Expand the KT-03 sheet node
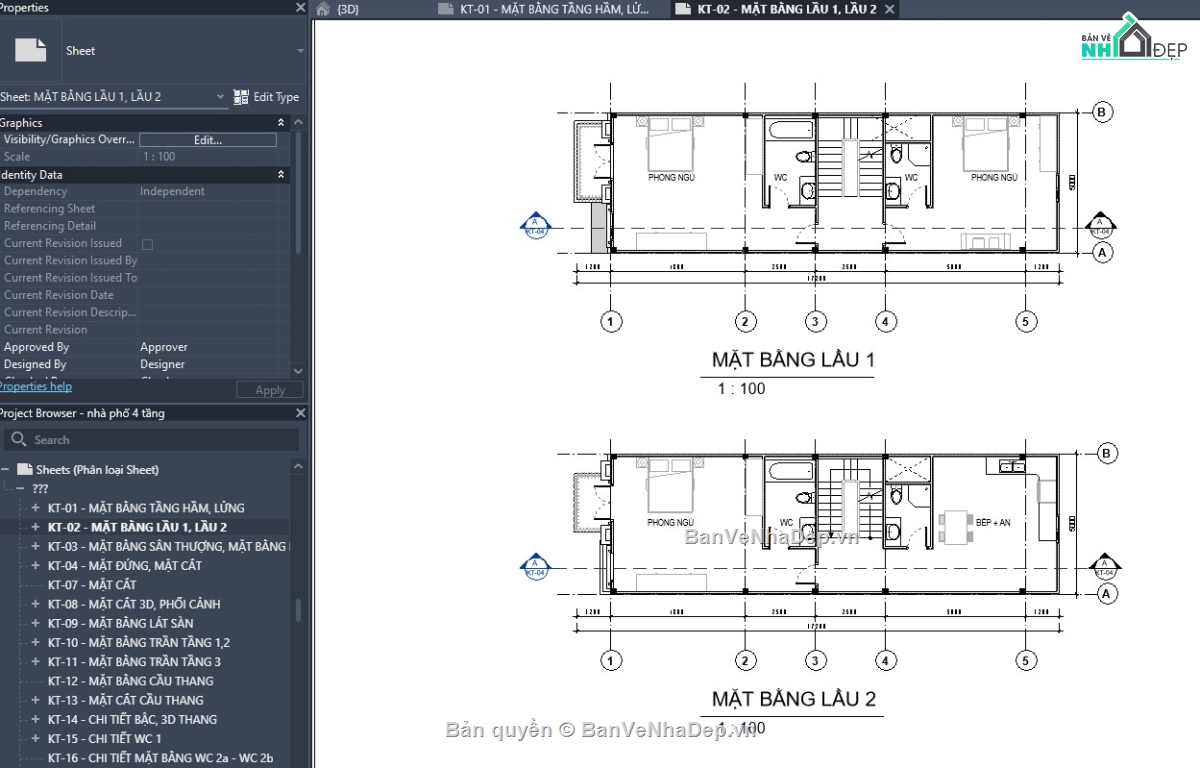This screenshot has width=1200, height=768. pos(36,546)
